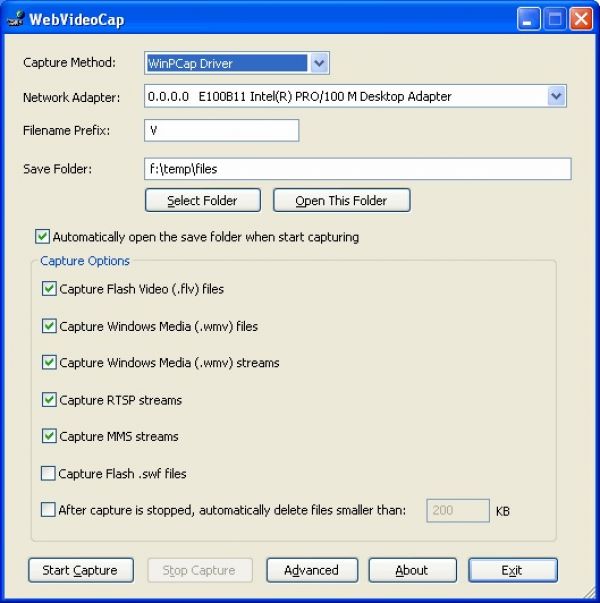Viewport: 600px width, 603px height.
Task: Click the WebVideoCap title bar app icon
Action: 15,18
